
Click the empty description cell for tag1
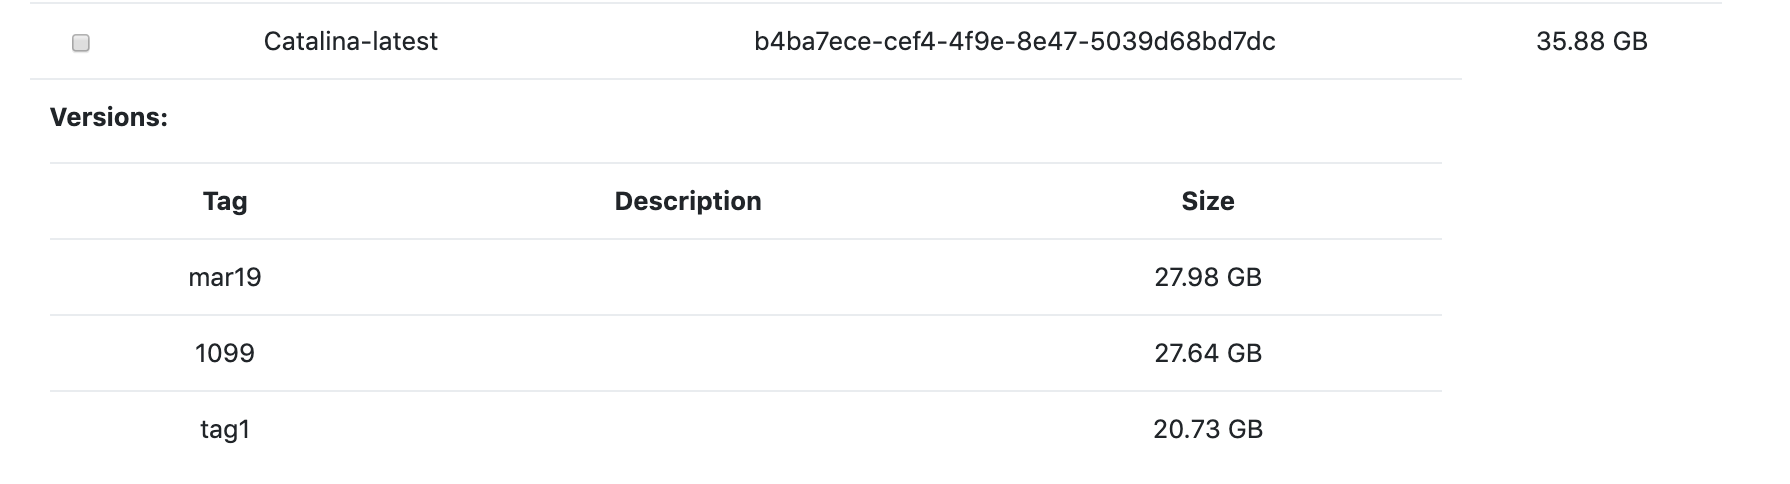point(688,429)
